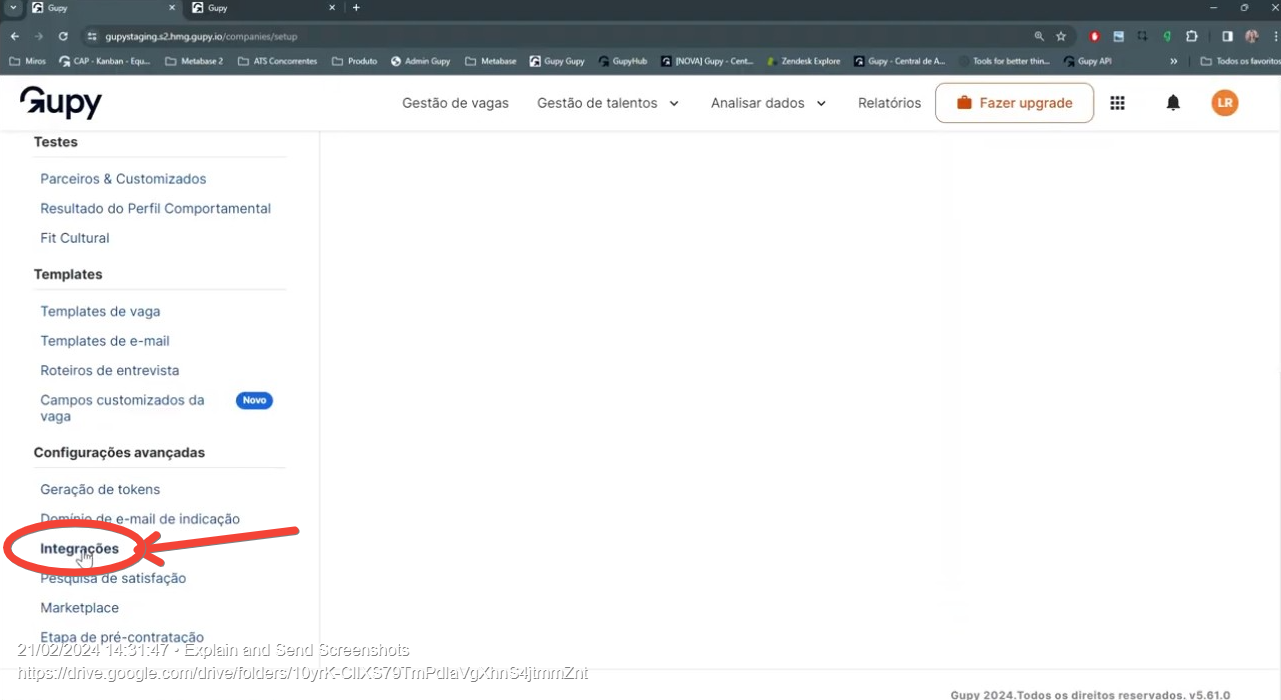Image resolution: width=1281 pixels, height=700 pixels.
Task: Open the Chrome profile avatar
Action: pos(1252,36)
